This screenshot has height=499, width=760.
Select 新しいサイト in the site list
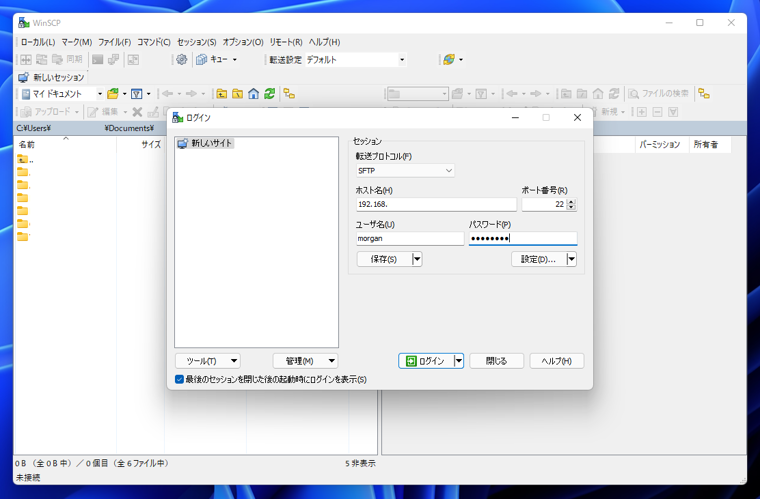(206, 143)
